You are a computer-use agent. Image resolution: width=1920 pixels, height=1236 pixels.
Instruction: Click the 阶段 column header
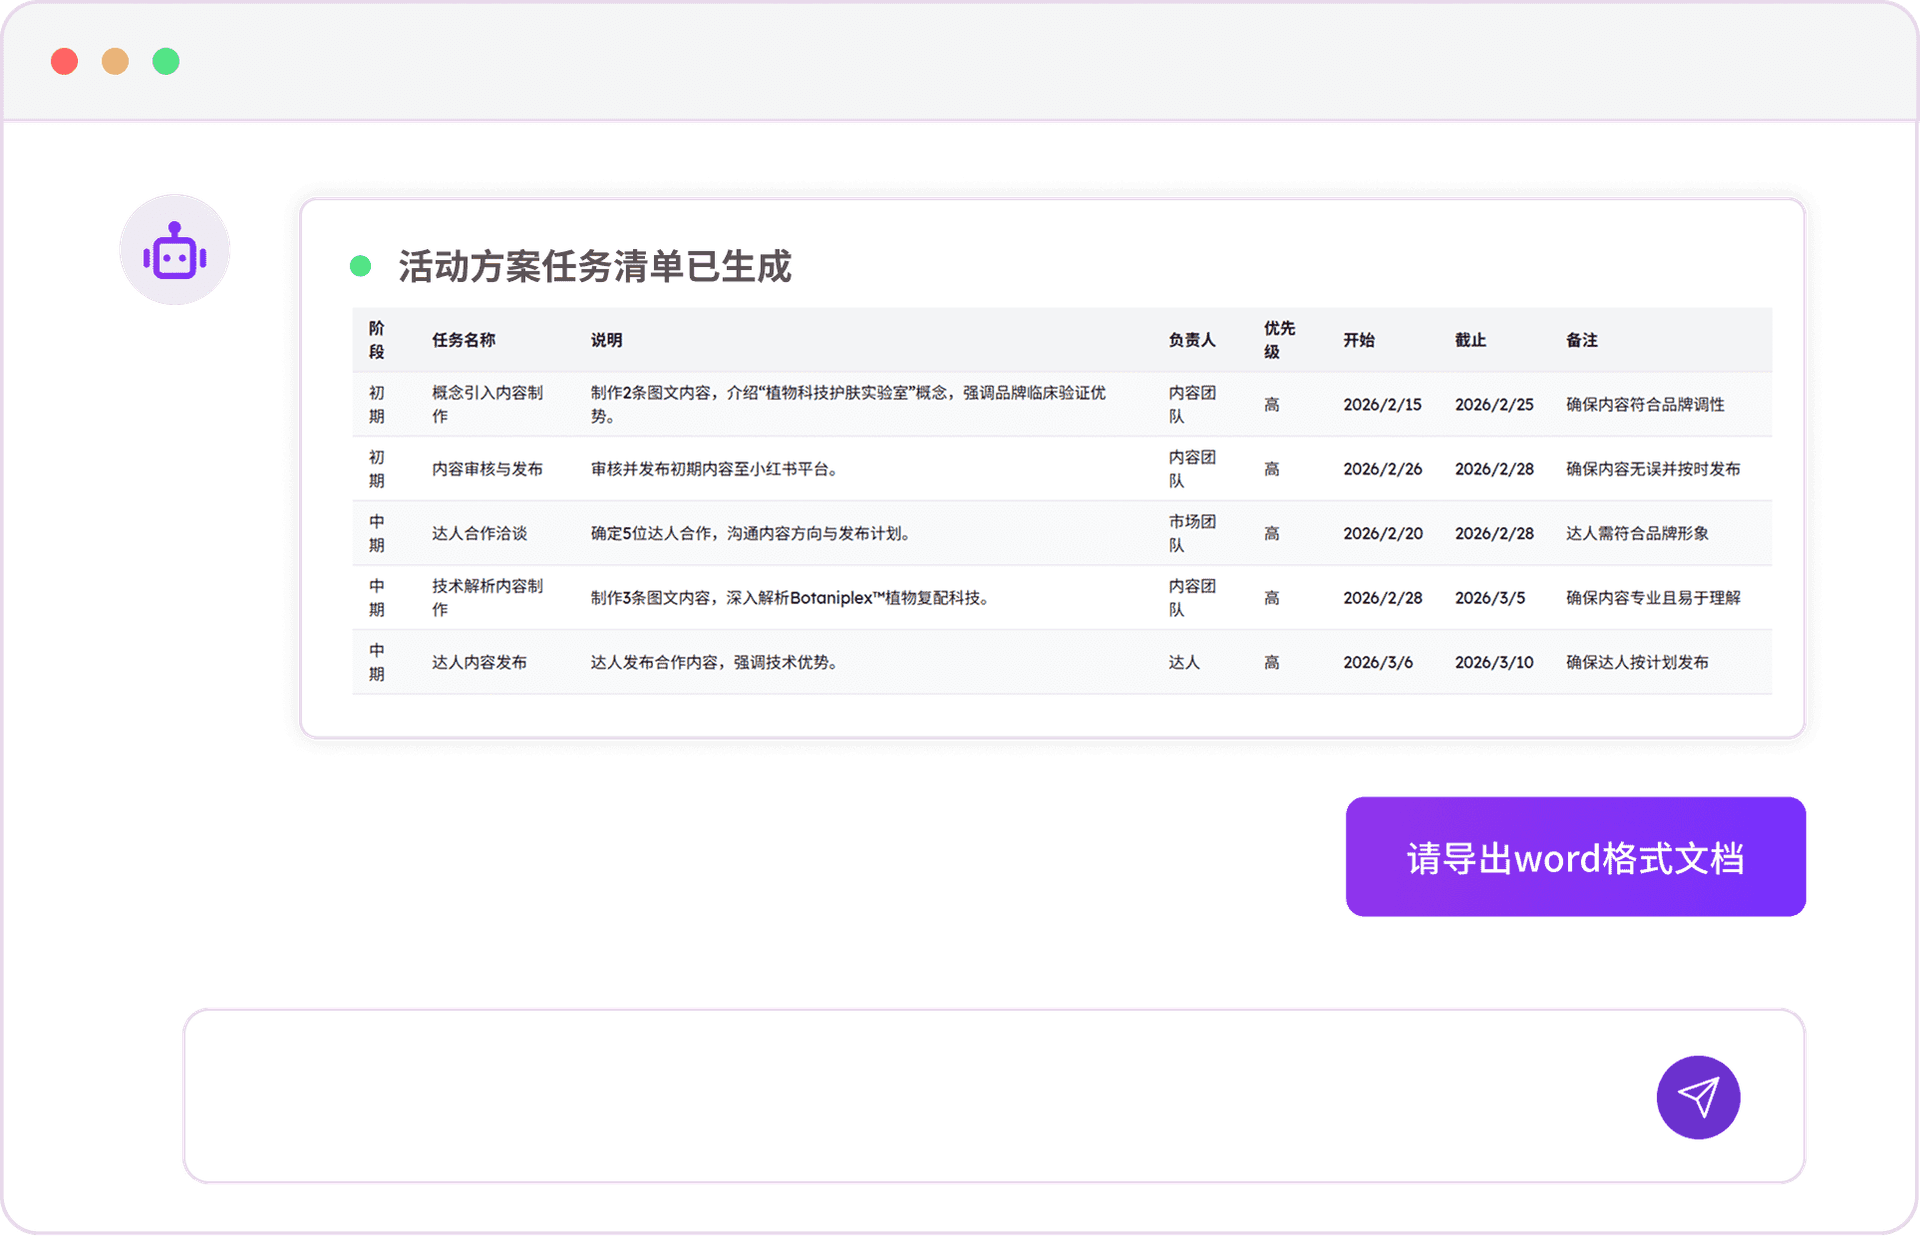379,339
